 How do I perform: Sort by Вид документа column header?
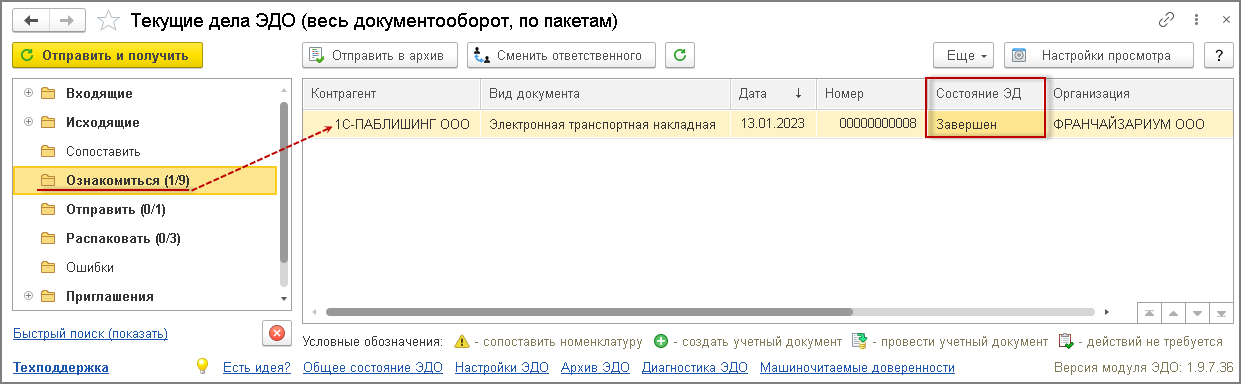coord(606,93)
